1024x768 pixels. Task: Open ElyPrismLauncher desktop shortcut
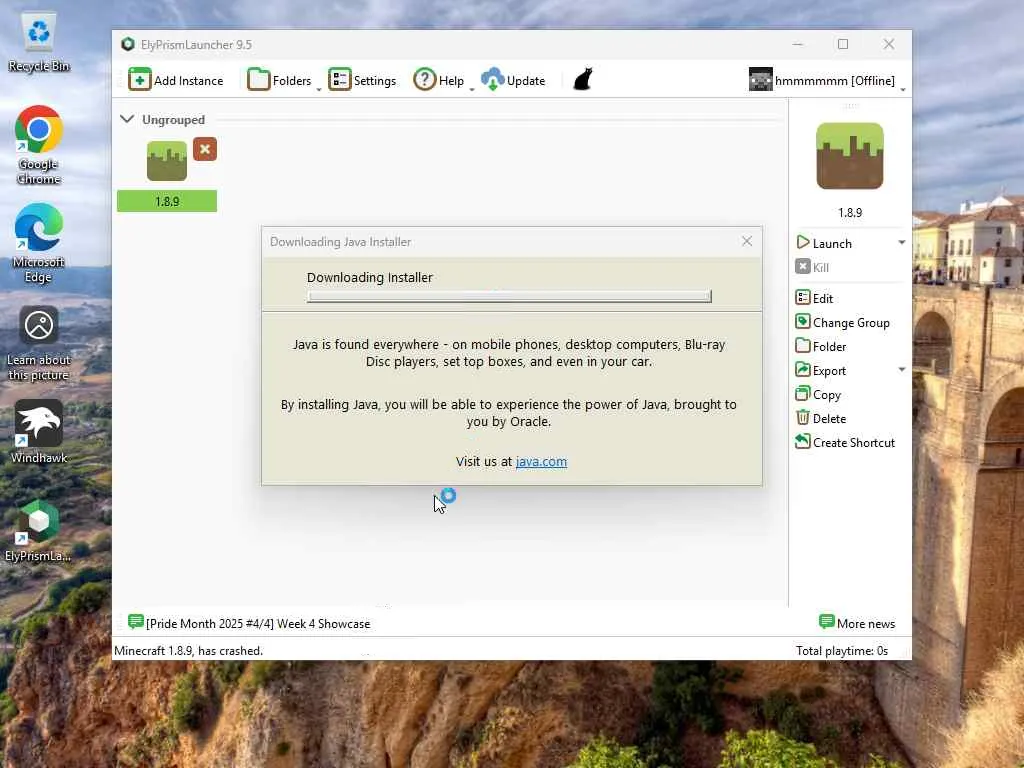point(39,531)
